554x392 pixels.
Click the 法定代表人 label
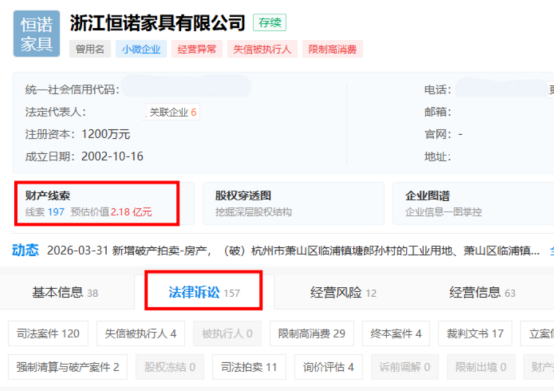tap(55, 112)
